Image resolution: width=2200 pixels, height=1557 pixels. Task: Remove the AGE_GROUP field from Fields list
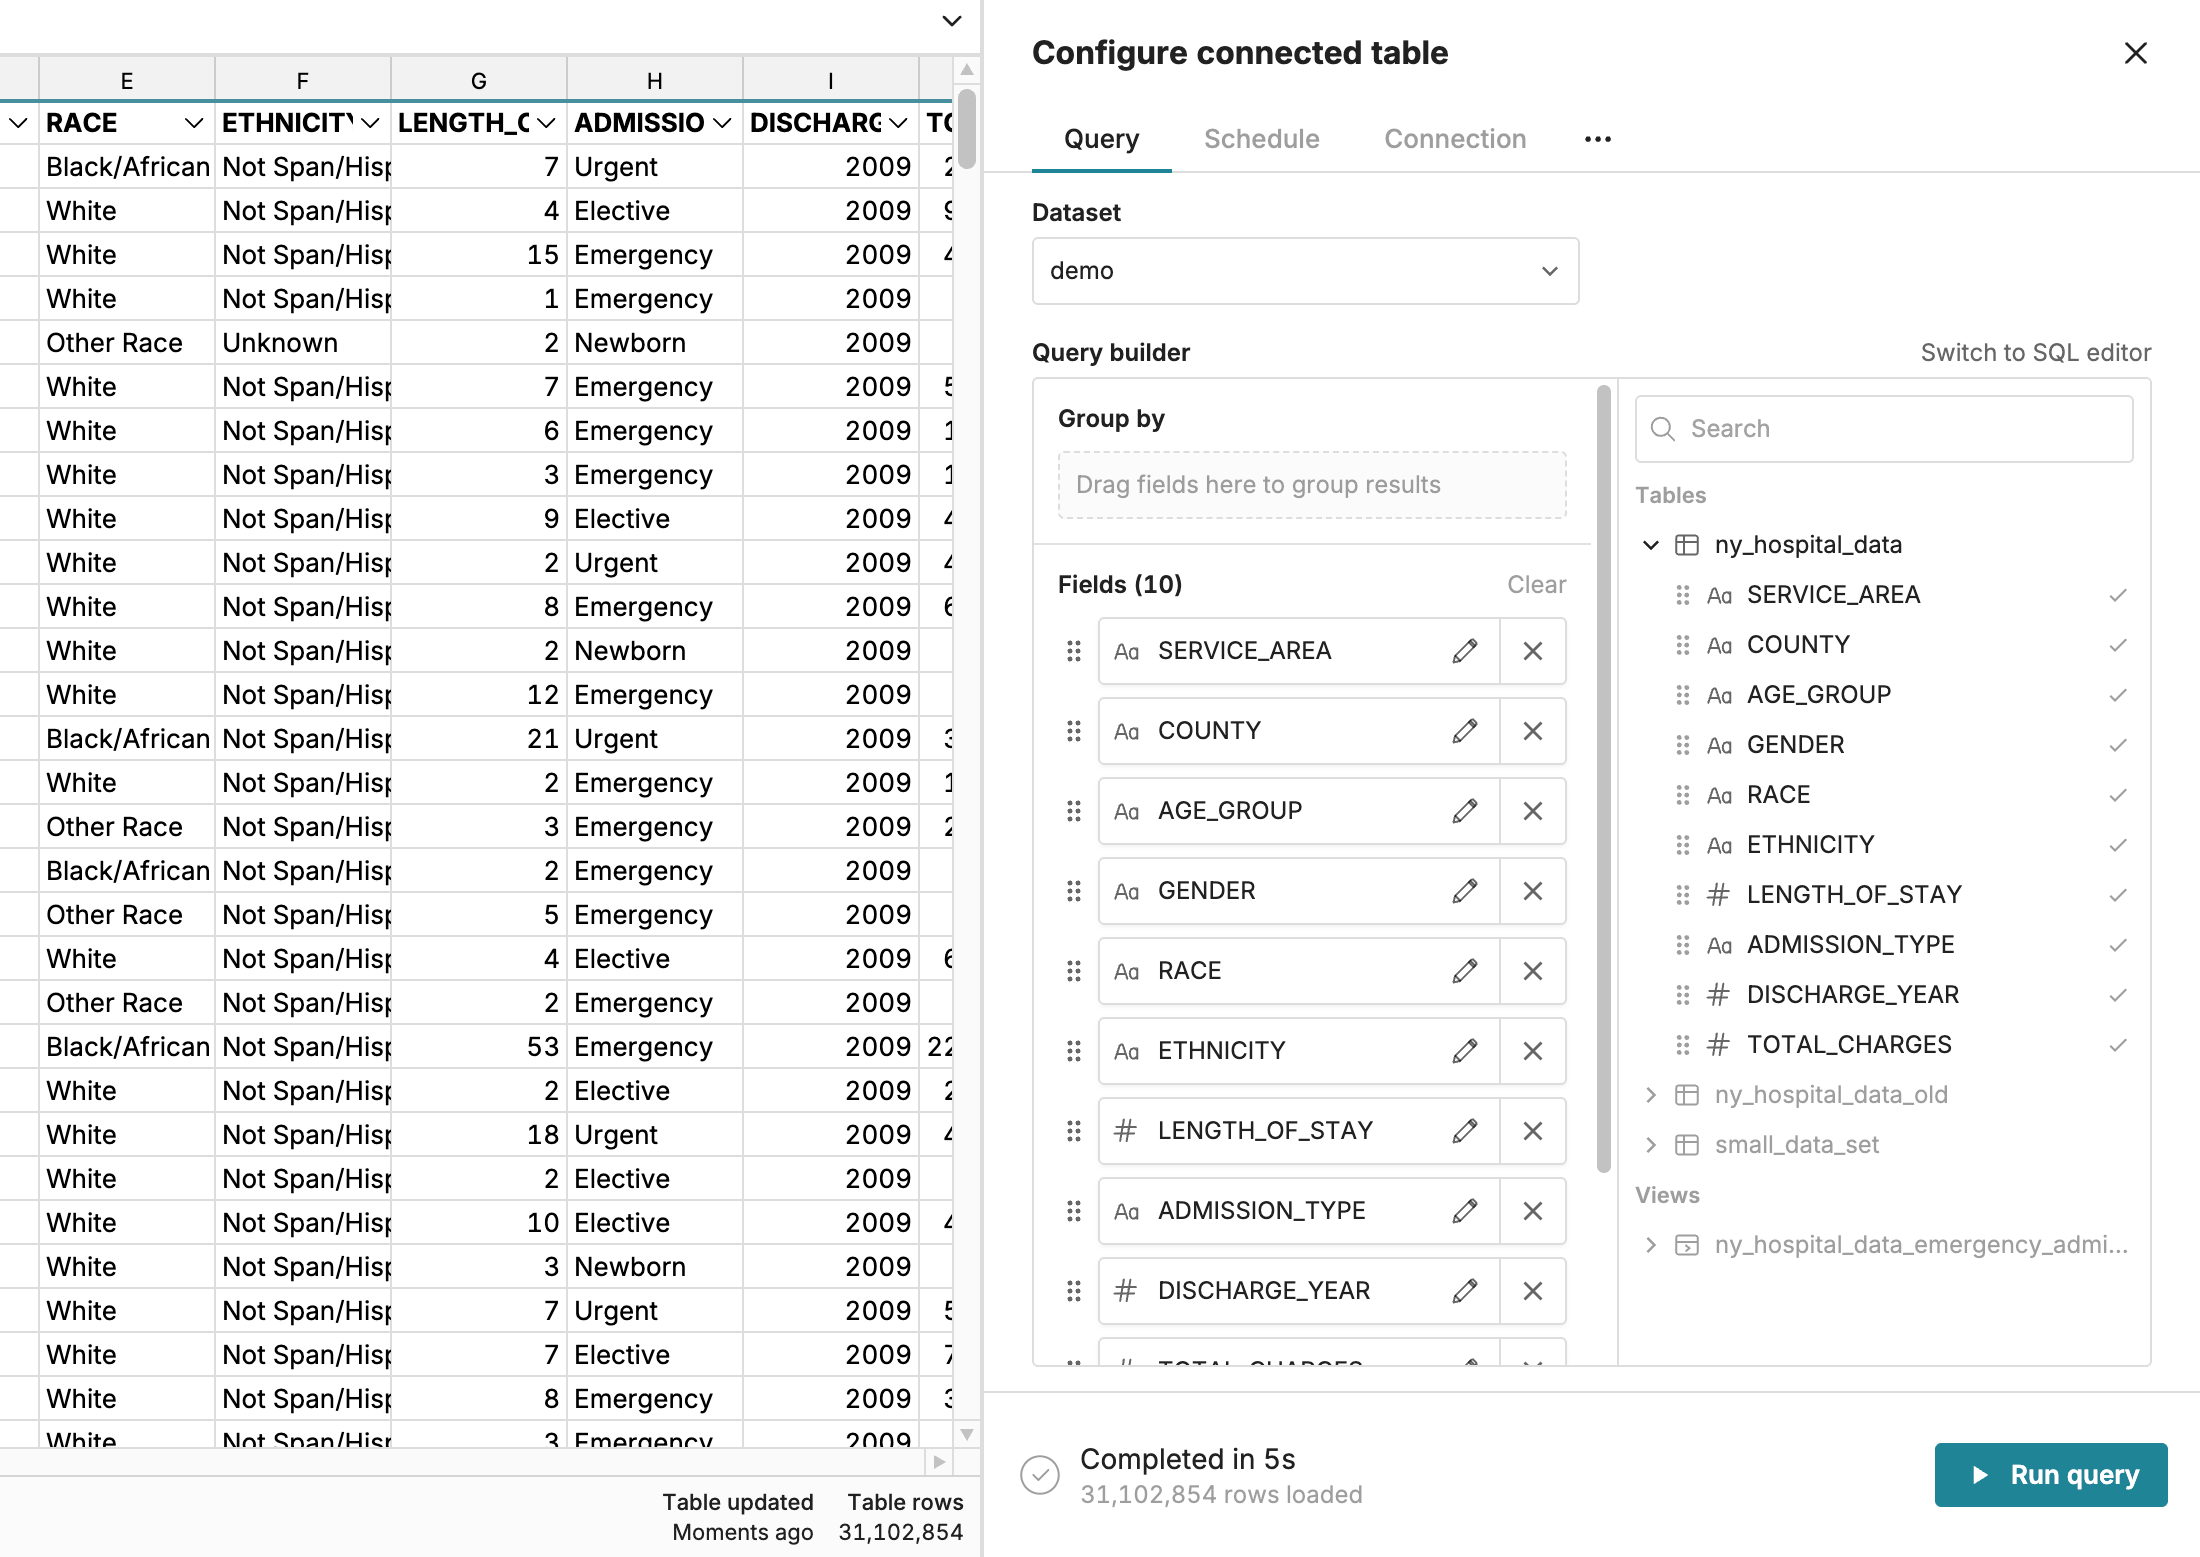1532,811
